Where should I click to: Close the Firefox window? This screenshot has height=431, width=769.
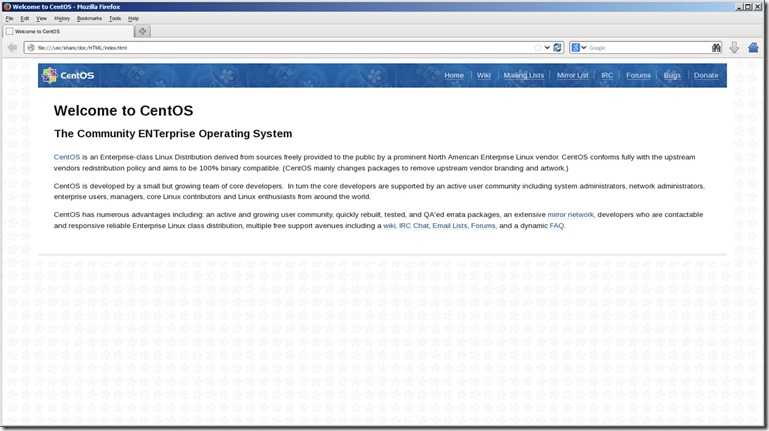757,7
